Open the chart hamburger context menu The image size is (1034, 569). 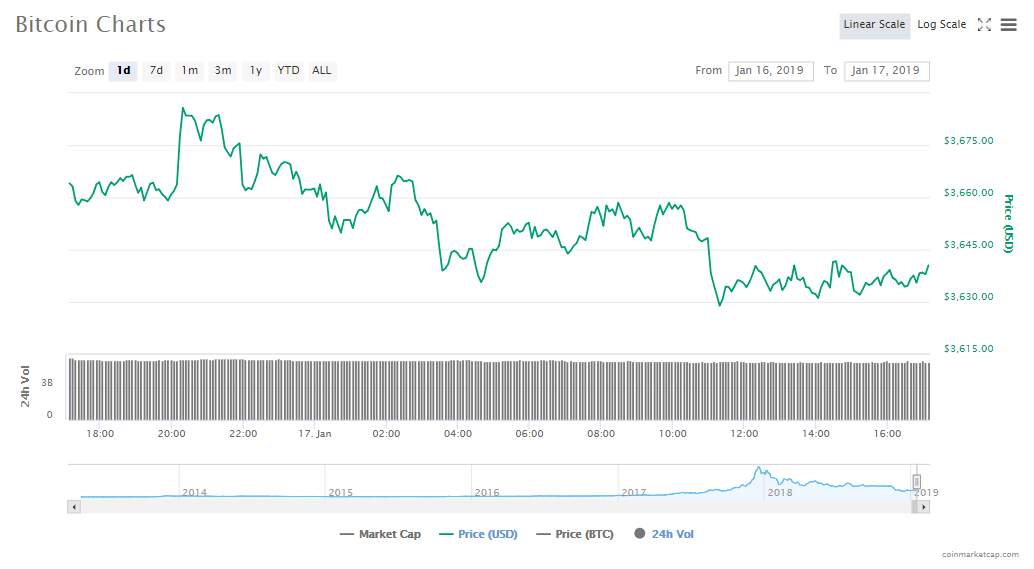coord(1008,25)
